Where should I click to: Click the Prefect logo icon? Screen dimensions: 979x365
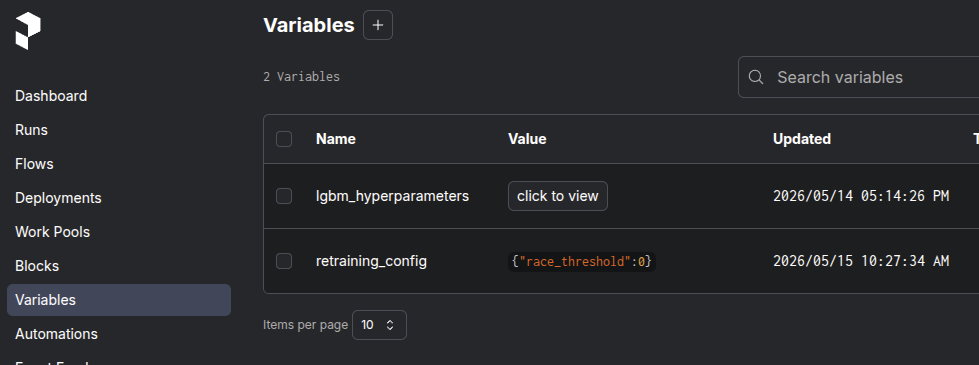(x=28, y=31)
